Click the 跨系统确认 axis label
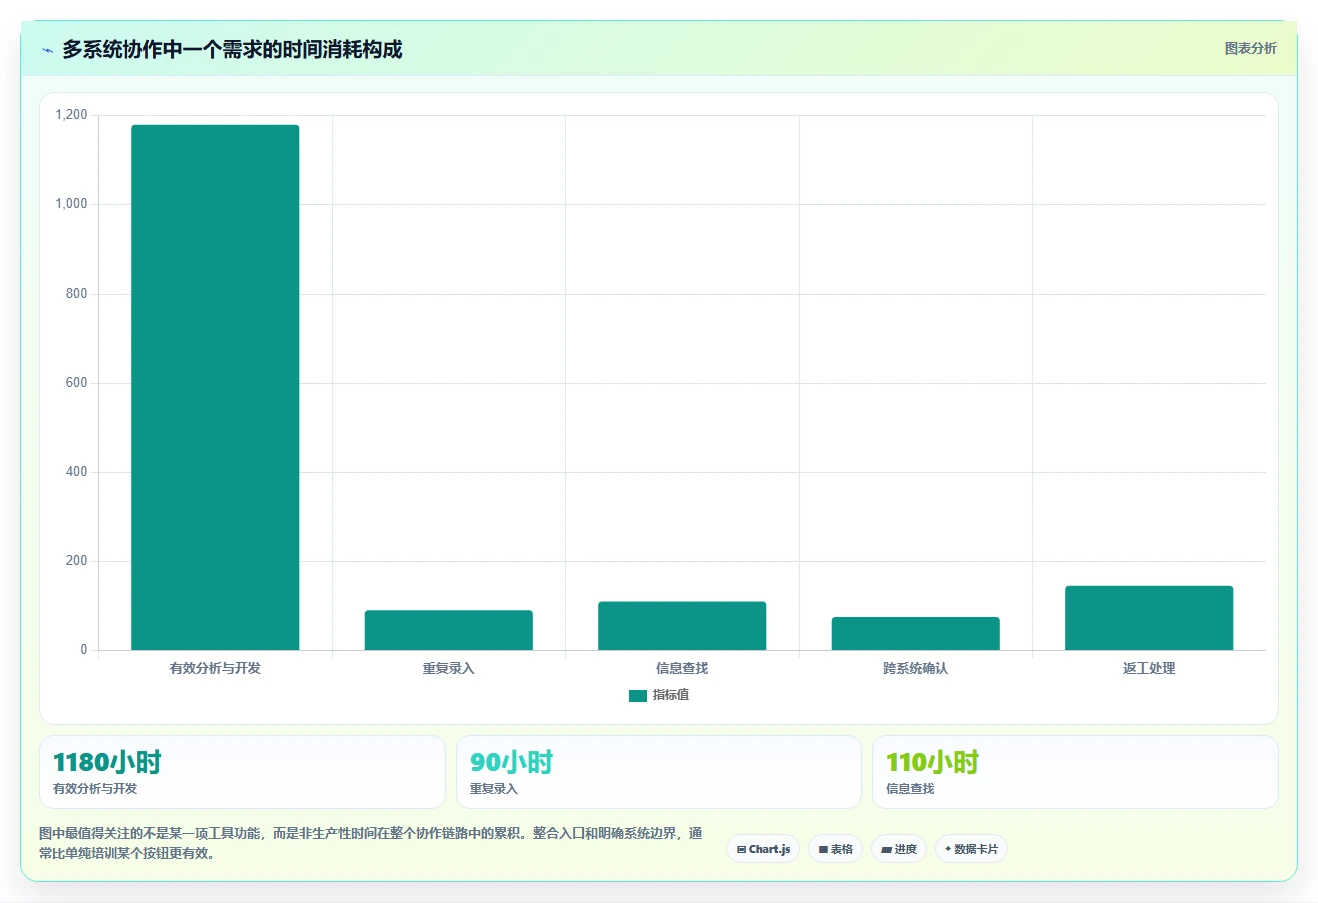 915,668
